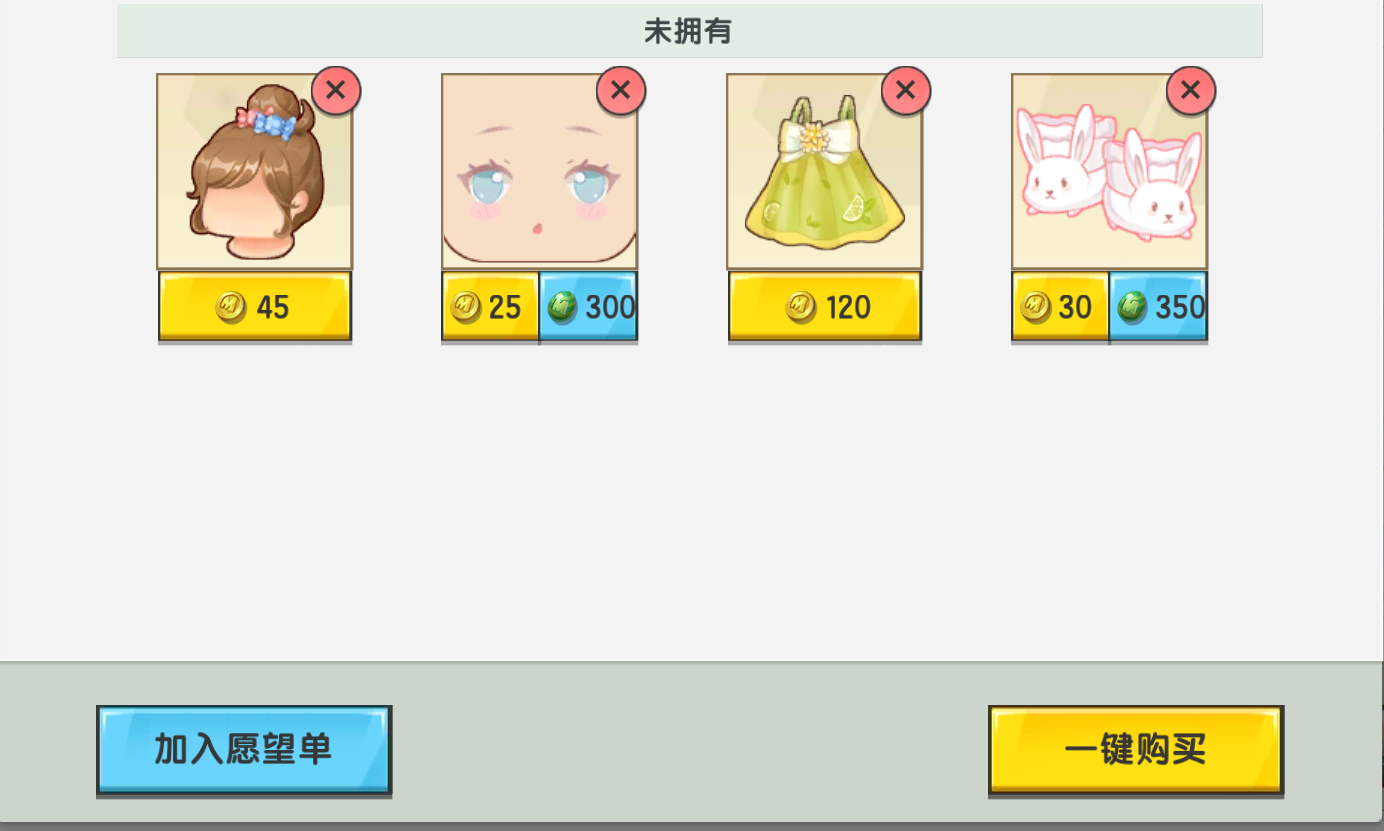
Task: Select the green lemon dress thumbnail
Action: [825, 171]
